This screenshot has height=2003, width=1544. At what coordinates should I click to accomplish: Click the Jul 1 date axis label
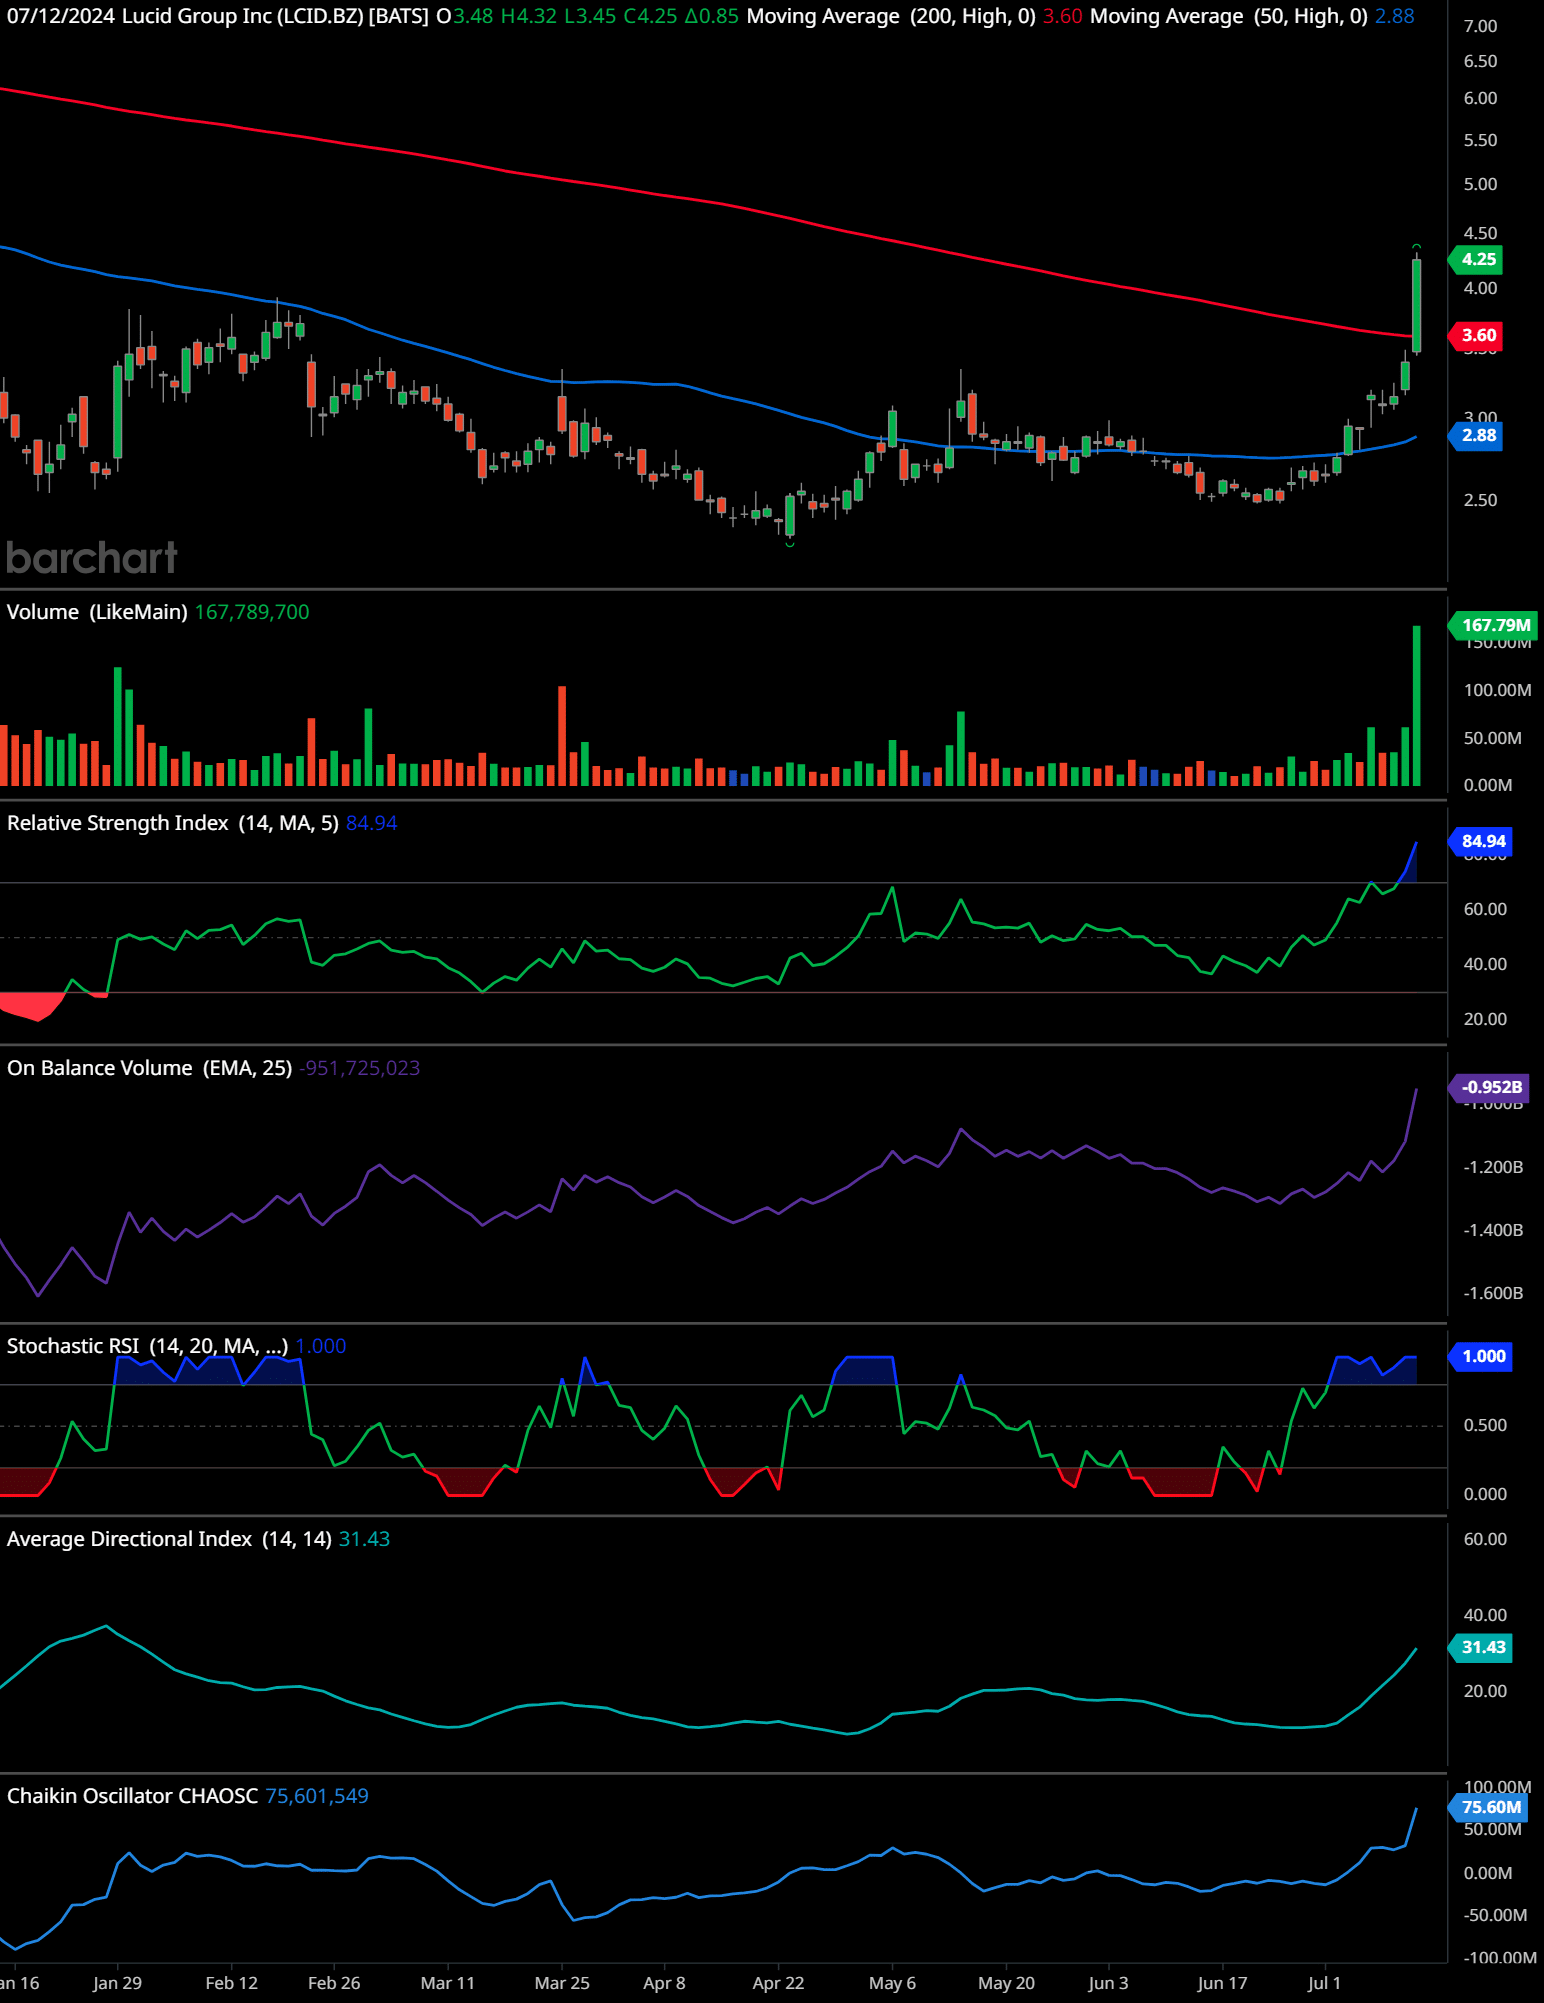click(x=1324, y=1983)
